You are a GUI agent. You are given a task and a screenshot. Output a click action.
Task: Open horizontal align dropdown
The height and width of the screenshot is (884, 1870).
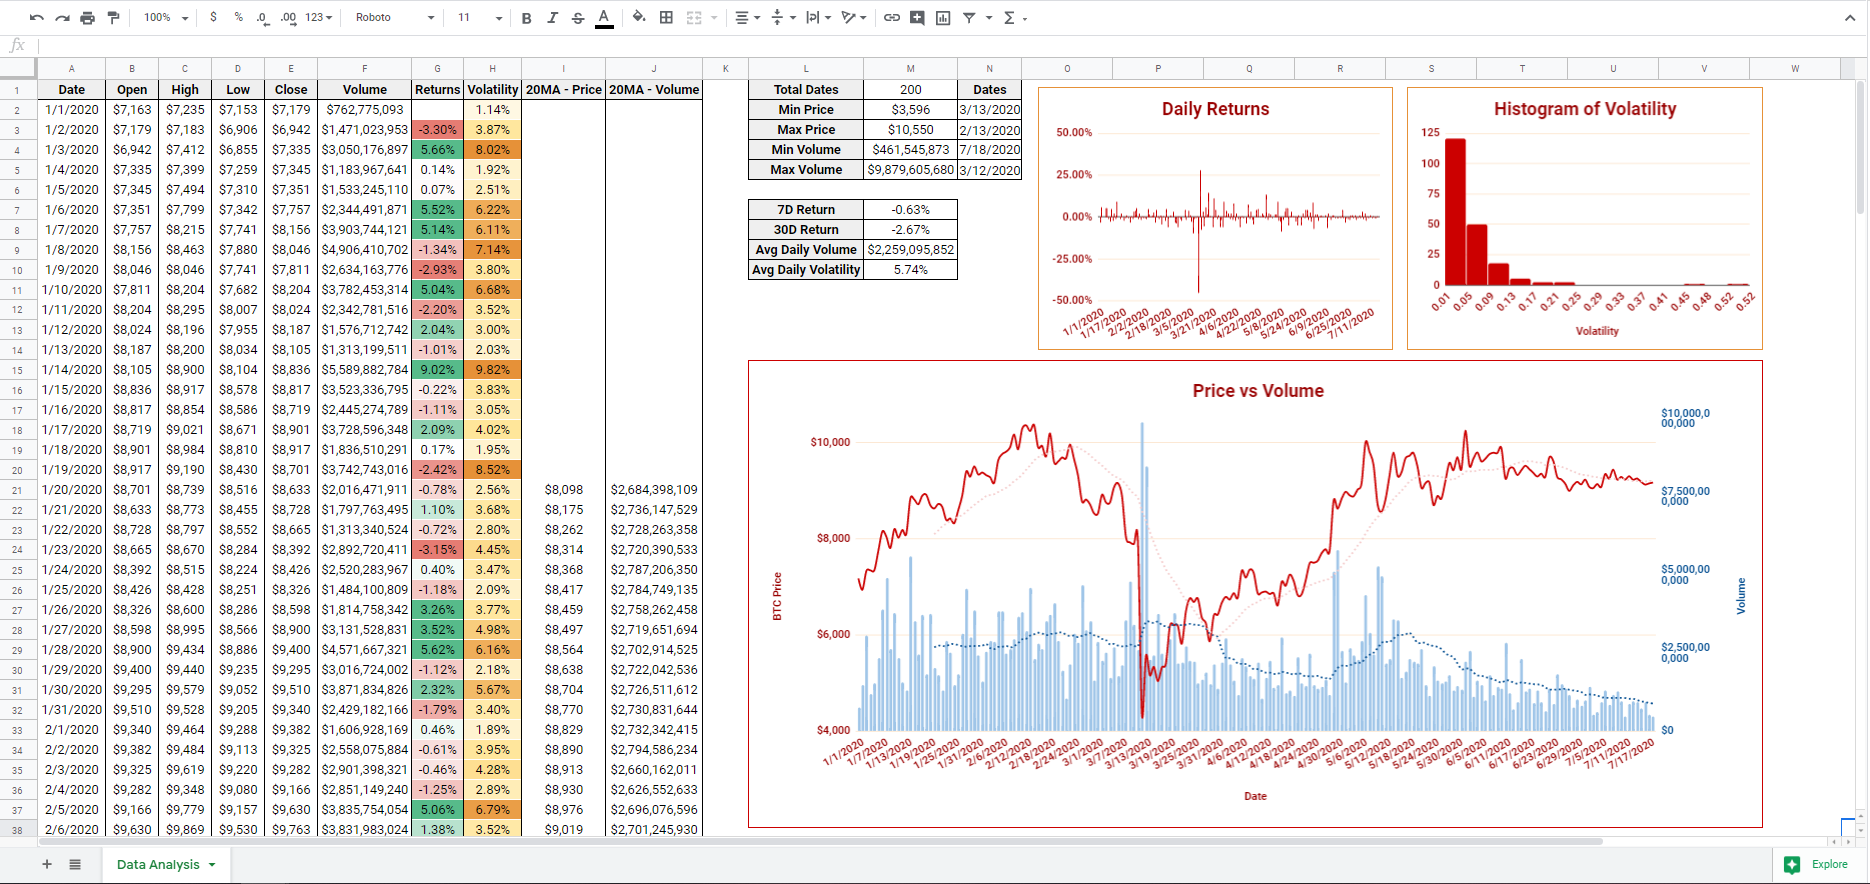747,18
